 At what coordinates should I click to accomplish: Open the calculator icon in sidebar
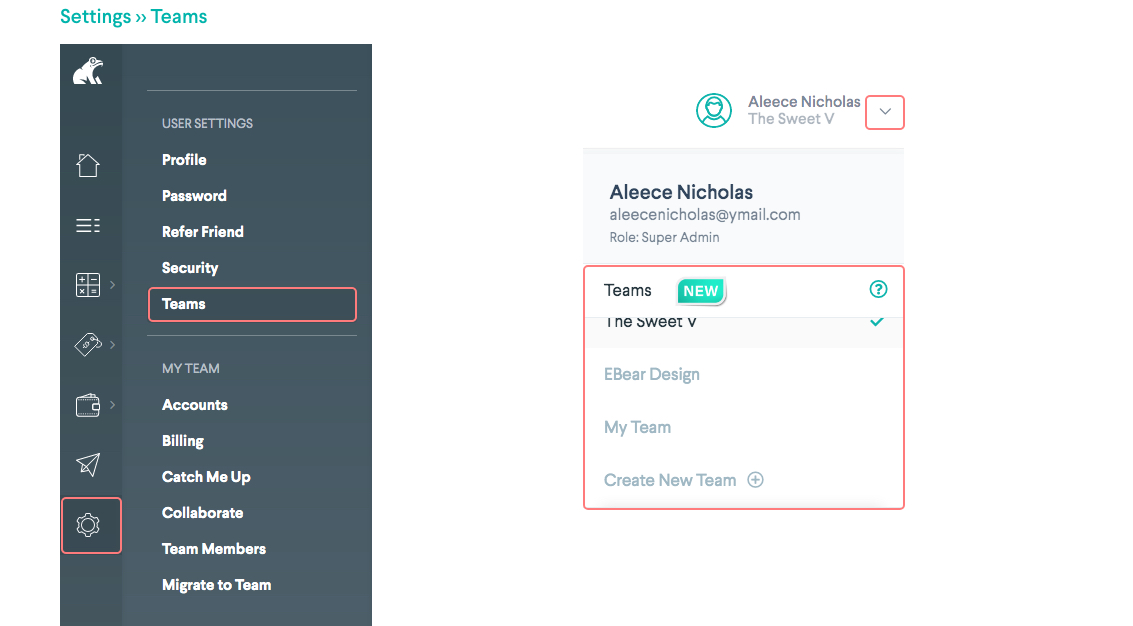coord(88,285)
